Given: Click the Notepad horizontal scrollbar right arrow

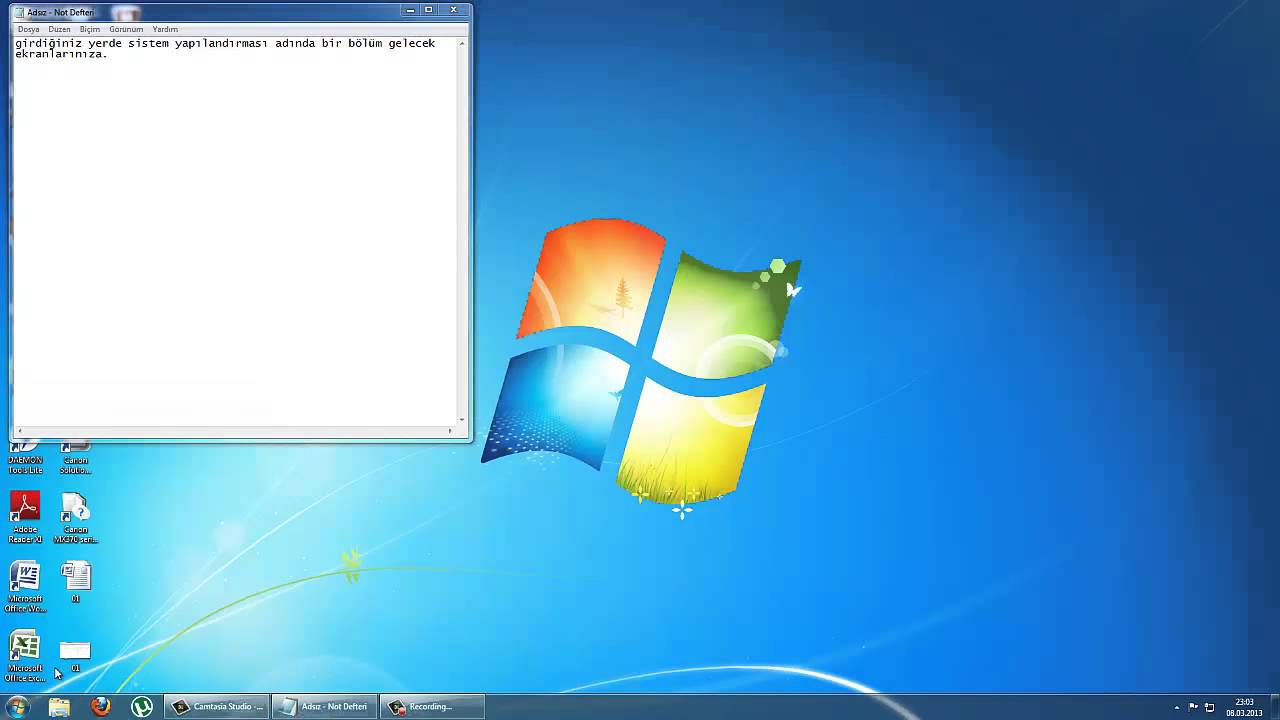Looking at the screenshot, I should click(451, 431).
